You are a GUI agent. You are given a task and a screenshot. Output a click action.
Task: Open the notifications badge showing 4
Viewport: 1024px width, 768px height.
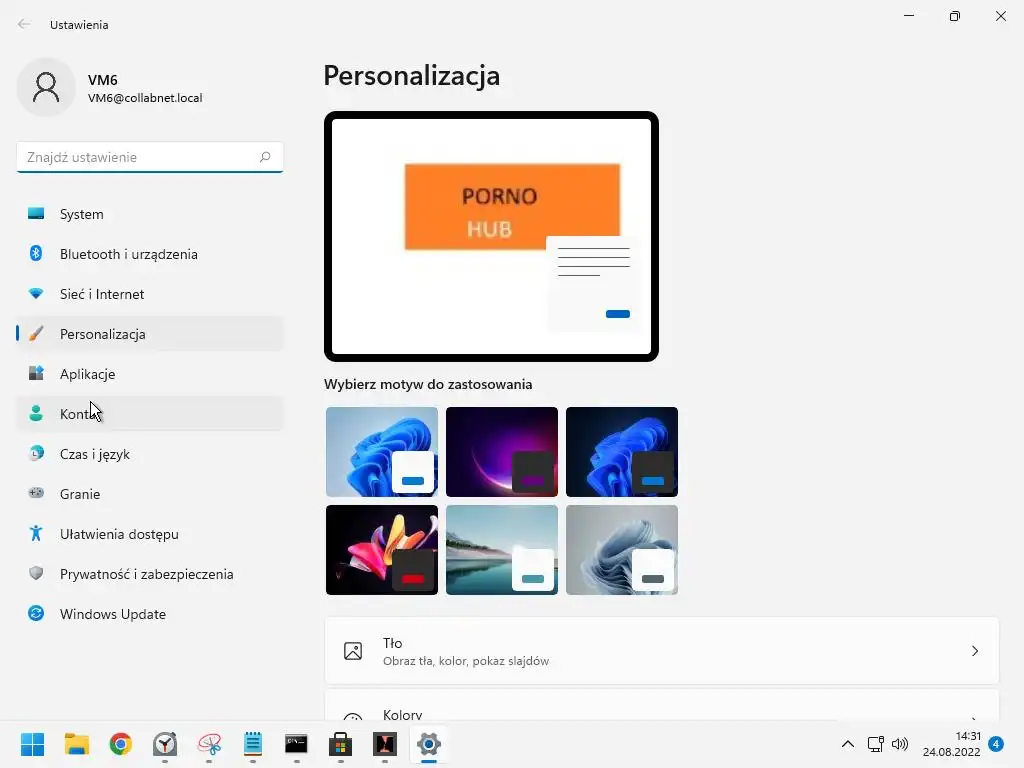point(996,744)
